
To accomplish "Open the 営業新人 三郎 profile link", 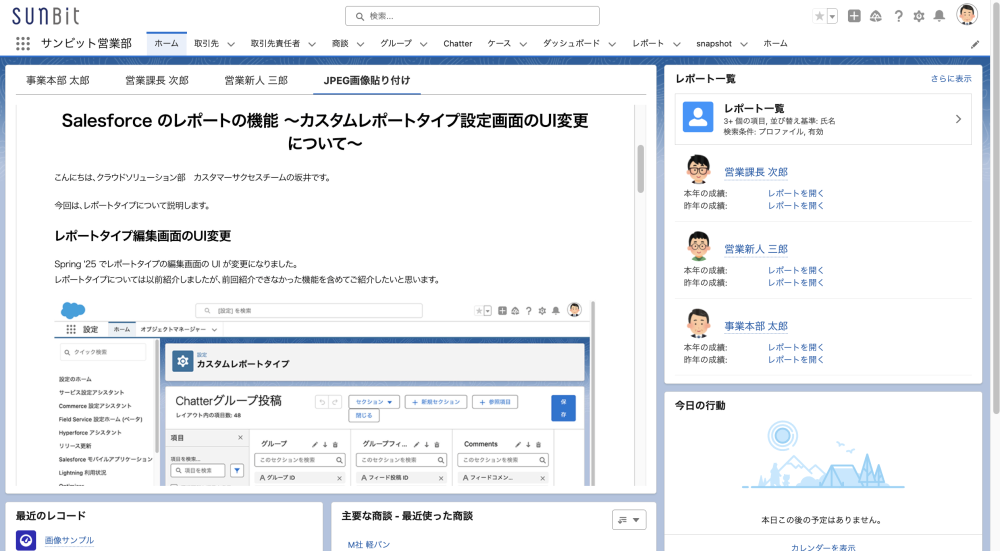I will point(756,249).
